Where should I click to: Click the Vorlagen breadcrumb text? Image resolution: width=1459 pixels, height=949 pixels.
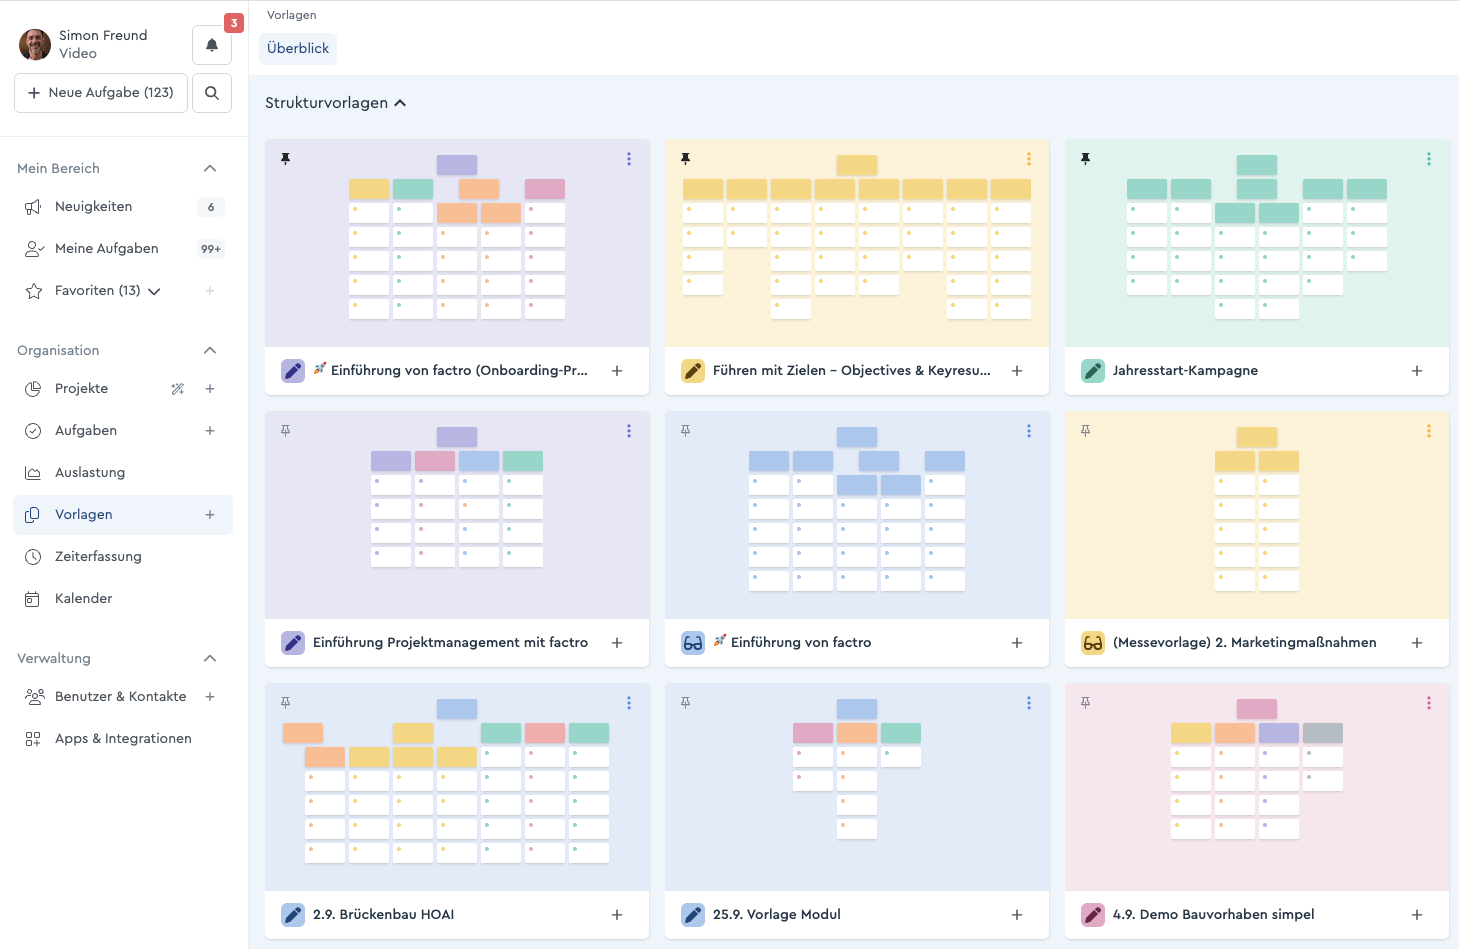[291, 15]
